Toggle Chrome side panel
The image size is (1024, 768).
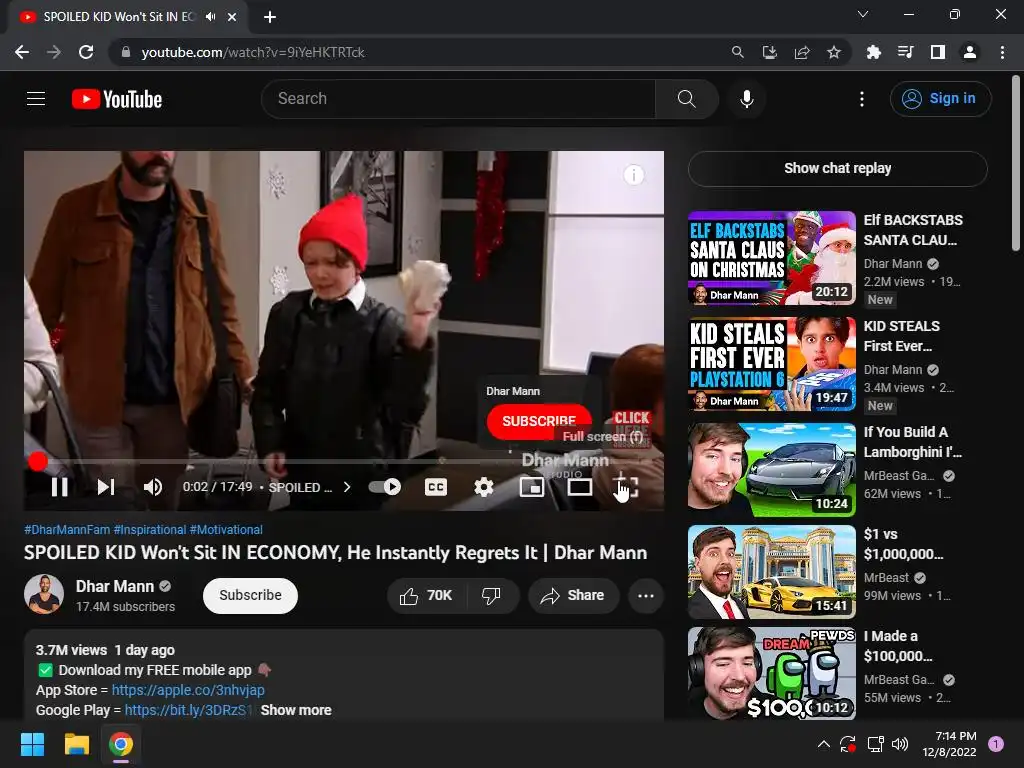[937, 52]
